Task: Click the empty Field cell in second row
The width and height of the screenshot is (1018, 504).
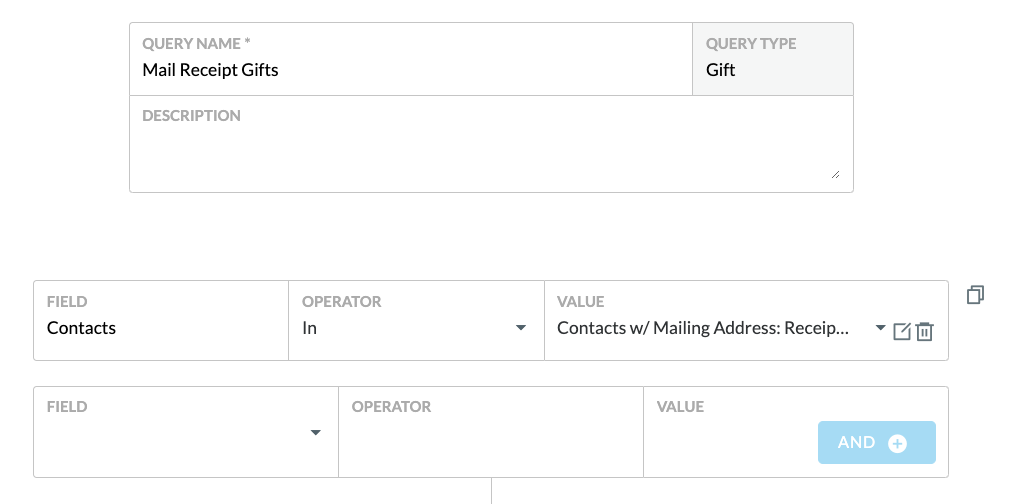Action: coord(186,432)
